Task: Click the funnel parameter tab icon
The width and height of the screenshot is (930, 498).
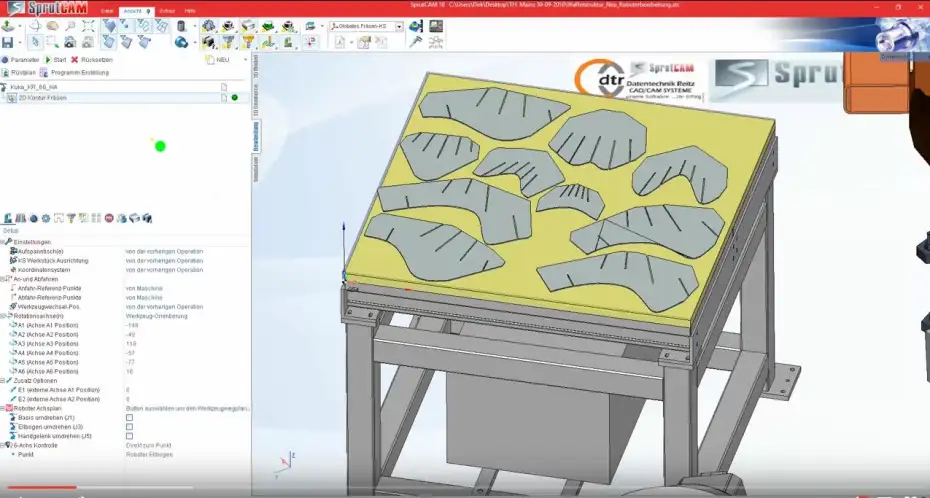Action: [71, 218]
